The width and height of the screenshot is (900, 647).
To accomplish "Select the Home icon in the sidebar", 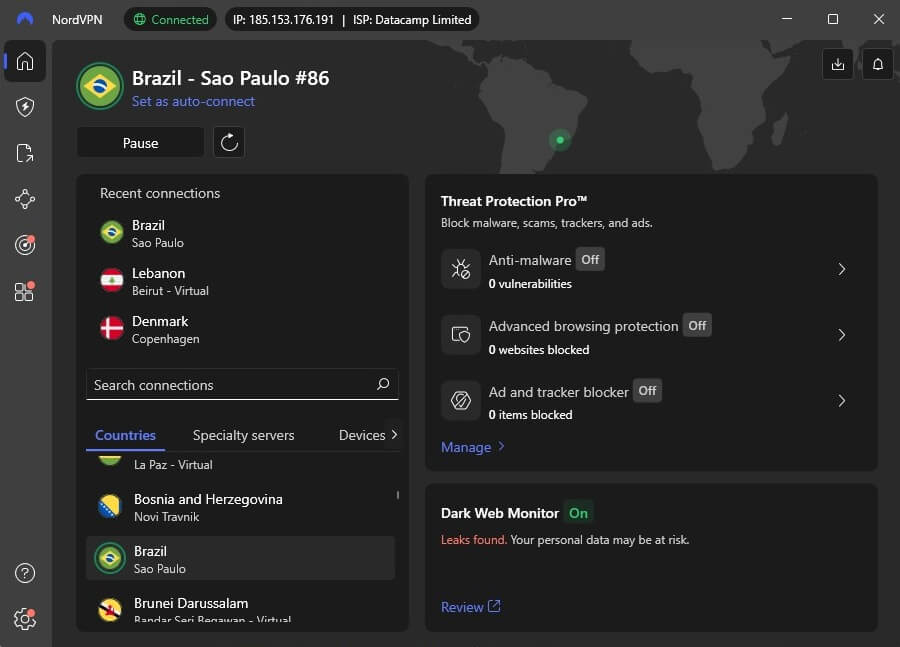I will (x=24, y=61).
